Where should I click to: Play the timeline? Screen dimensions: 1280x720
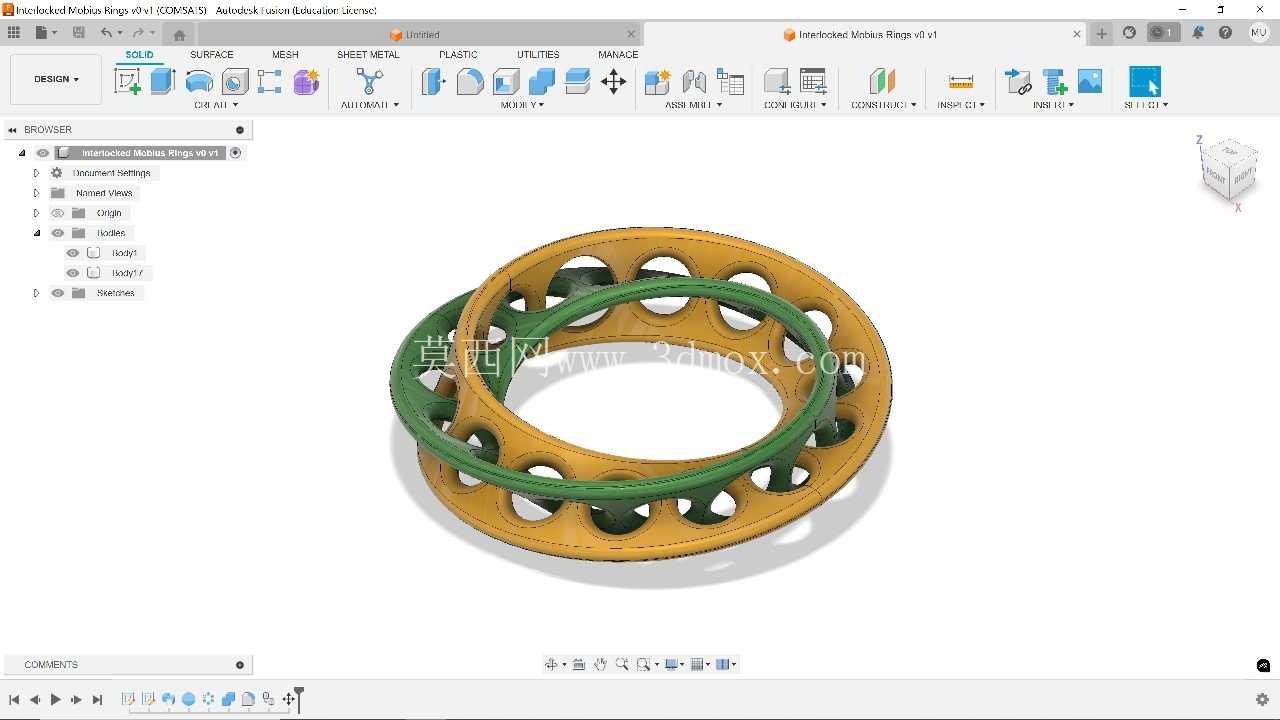click(x=56, y=700)
